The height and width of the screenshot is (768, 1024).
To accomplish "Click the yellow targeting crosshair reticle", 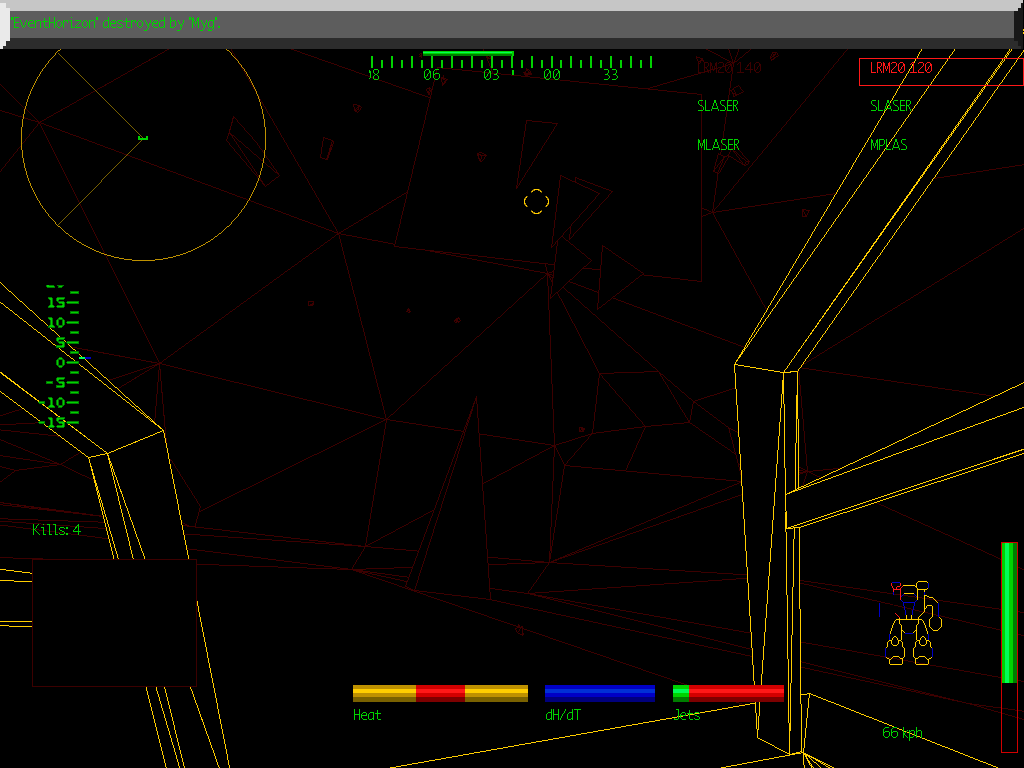I will pos(537,201).
